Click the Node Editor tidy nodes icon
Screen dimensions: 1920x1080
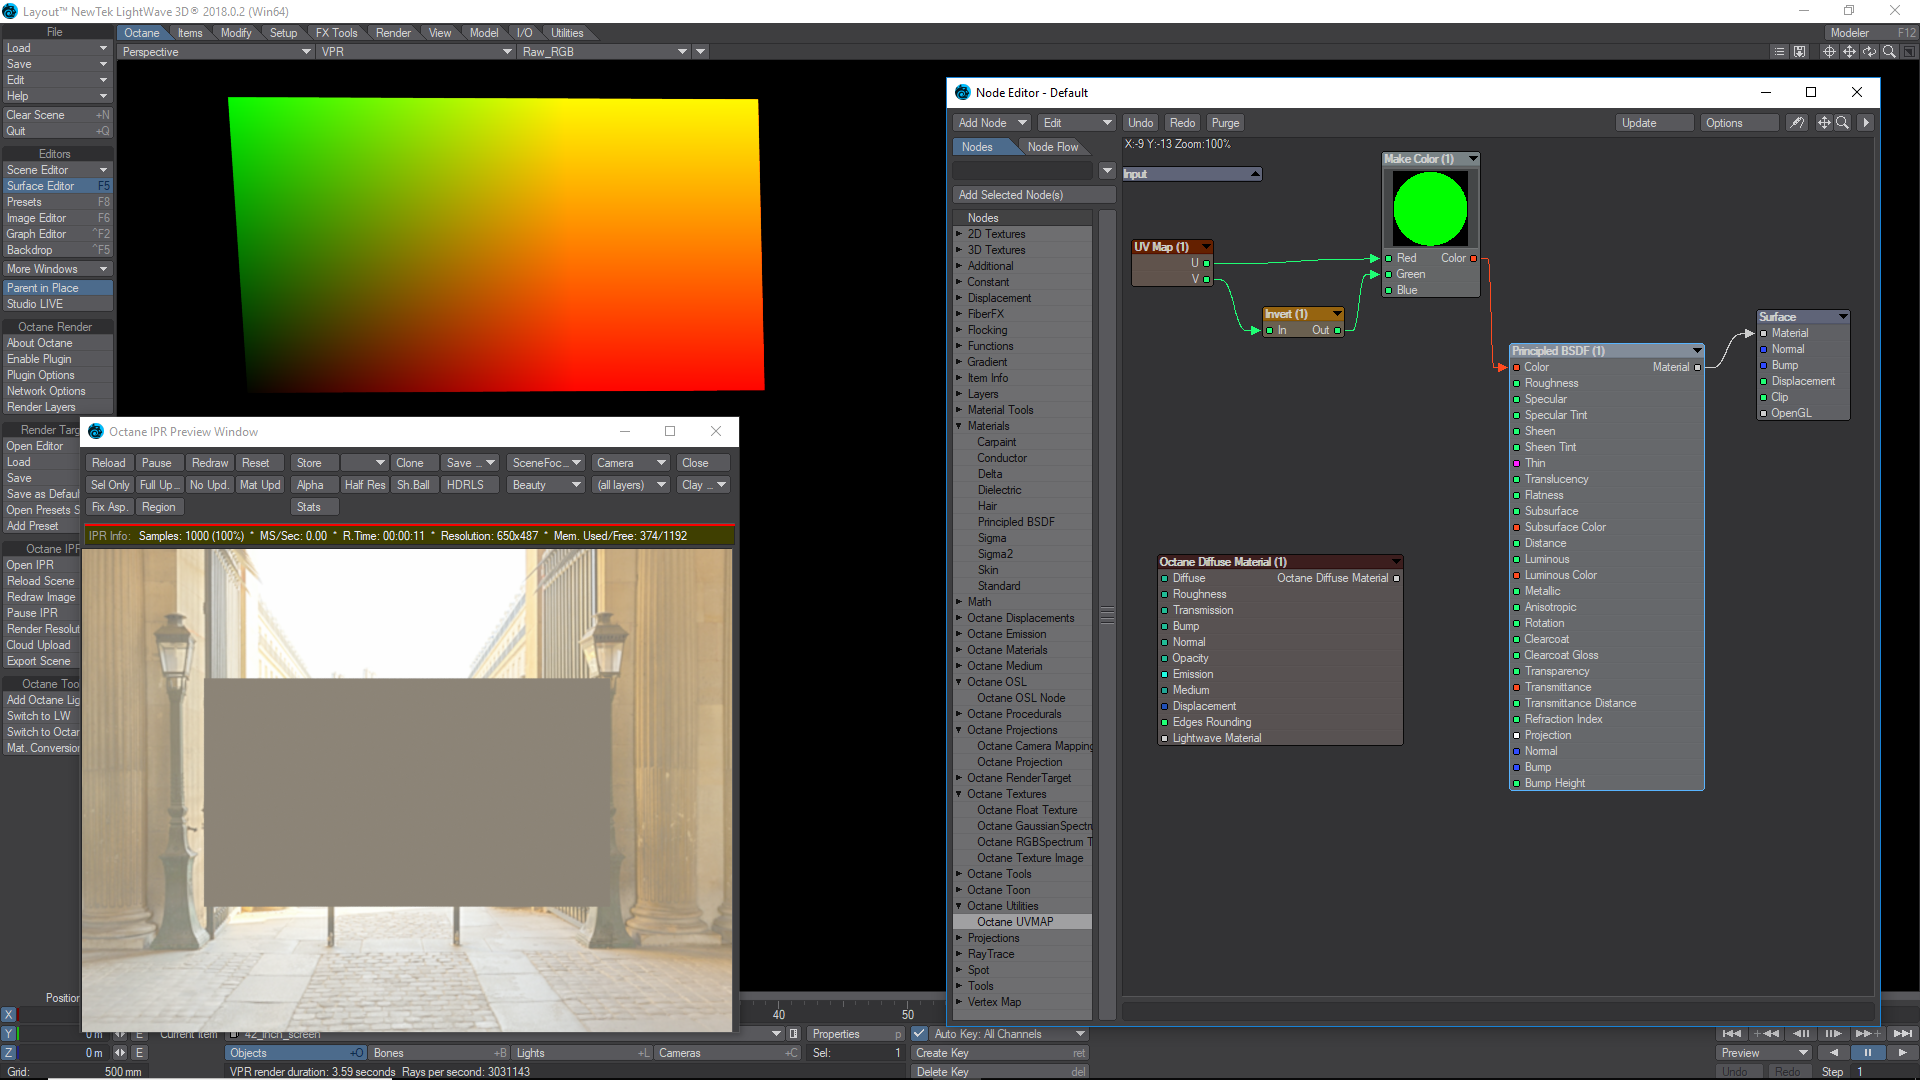[x=1797, y=123]
